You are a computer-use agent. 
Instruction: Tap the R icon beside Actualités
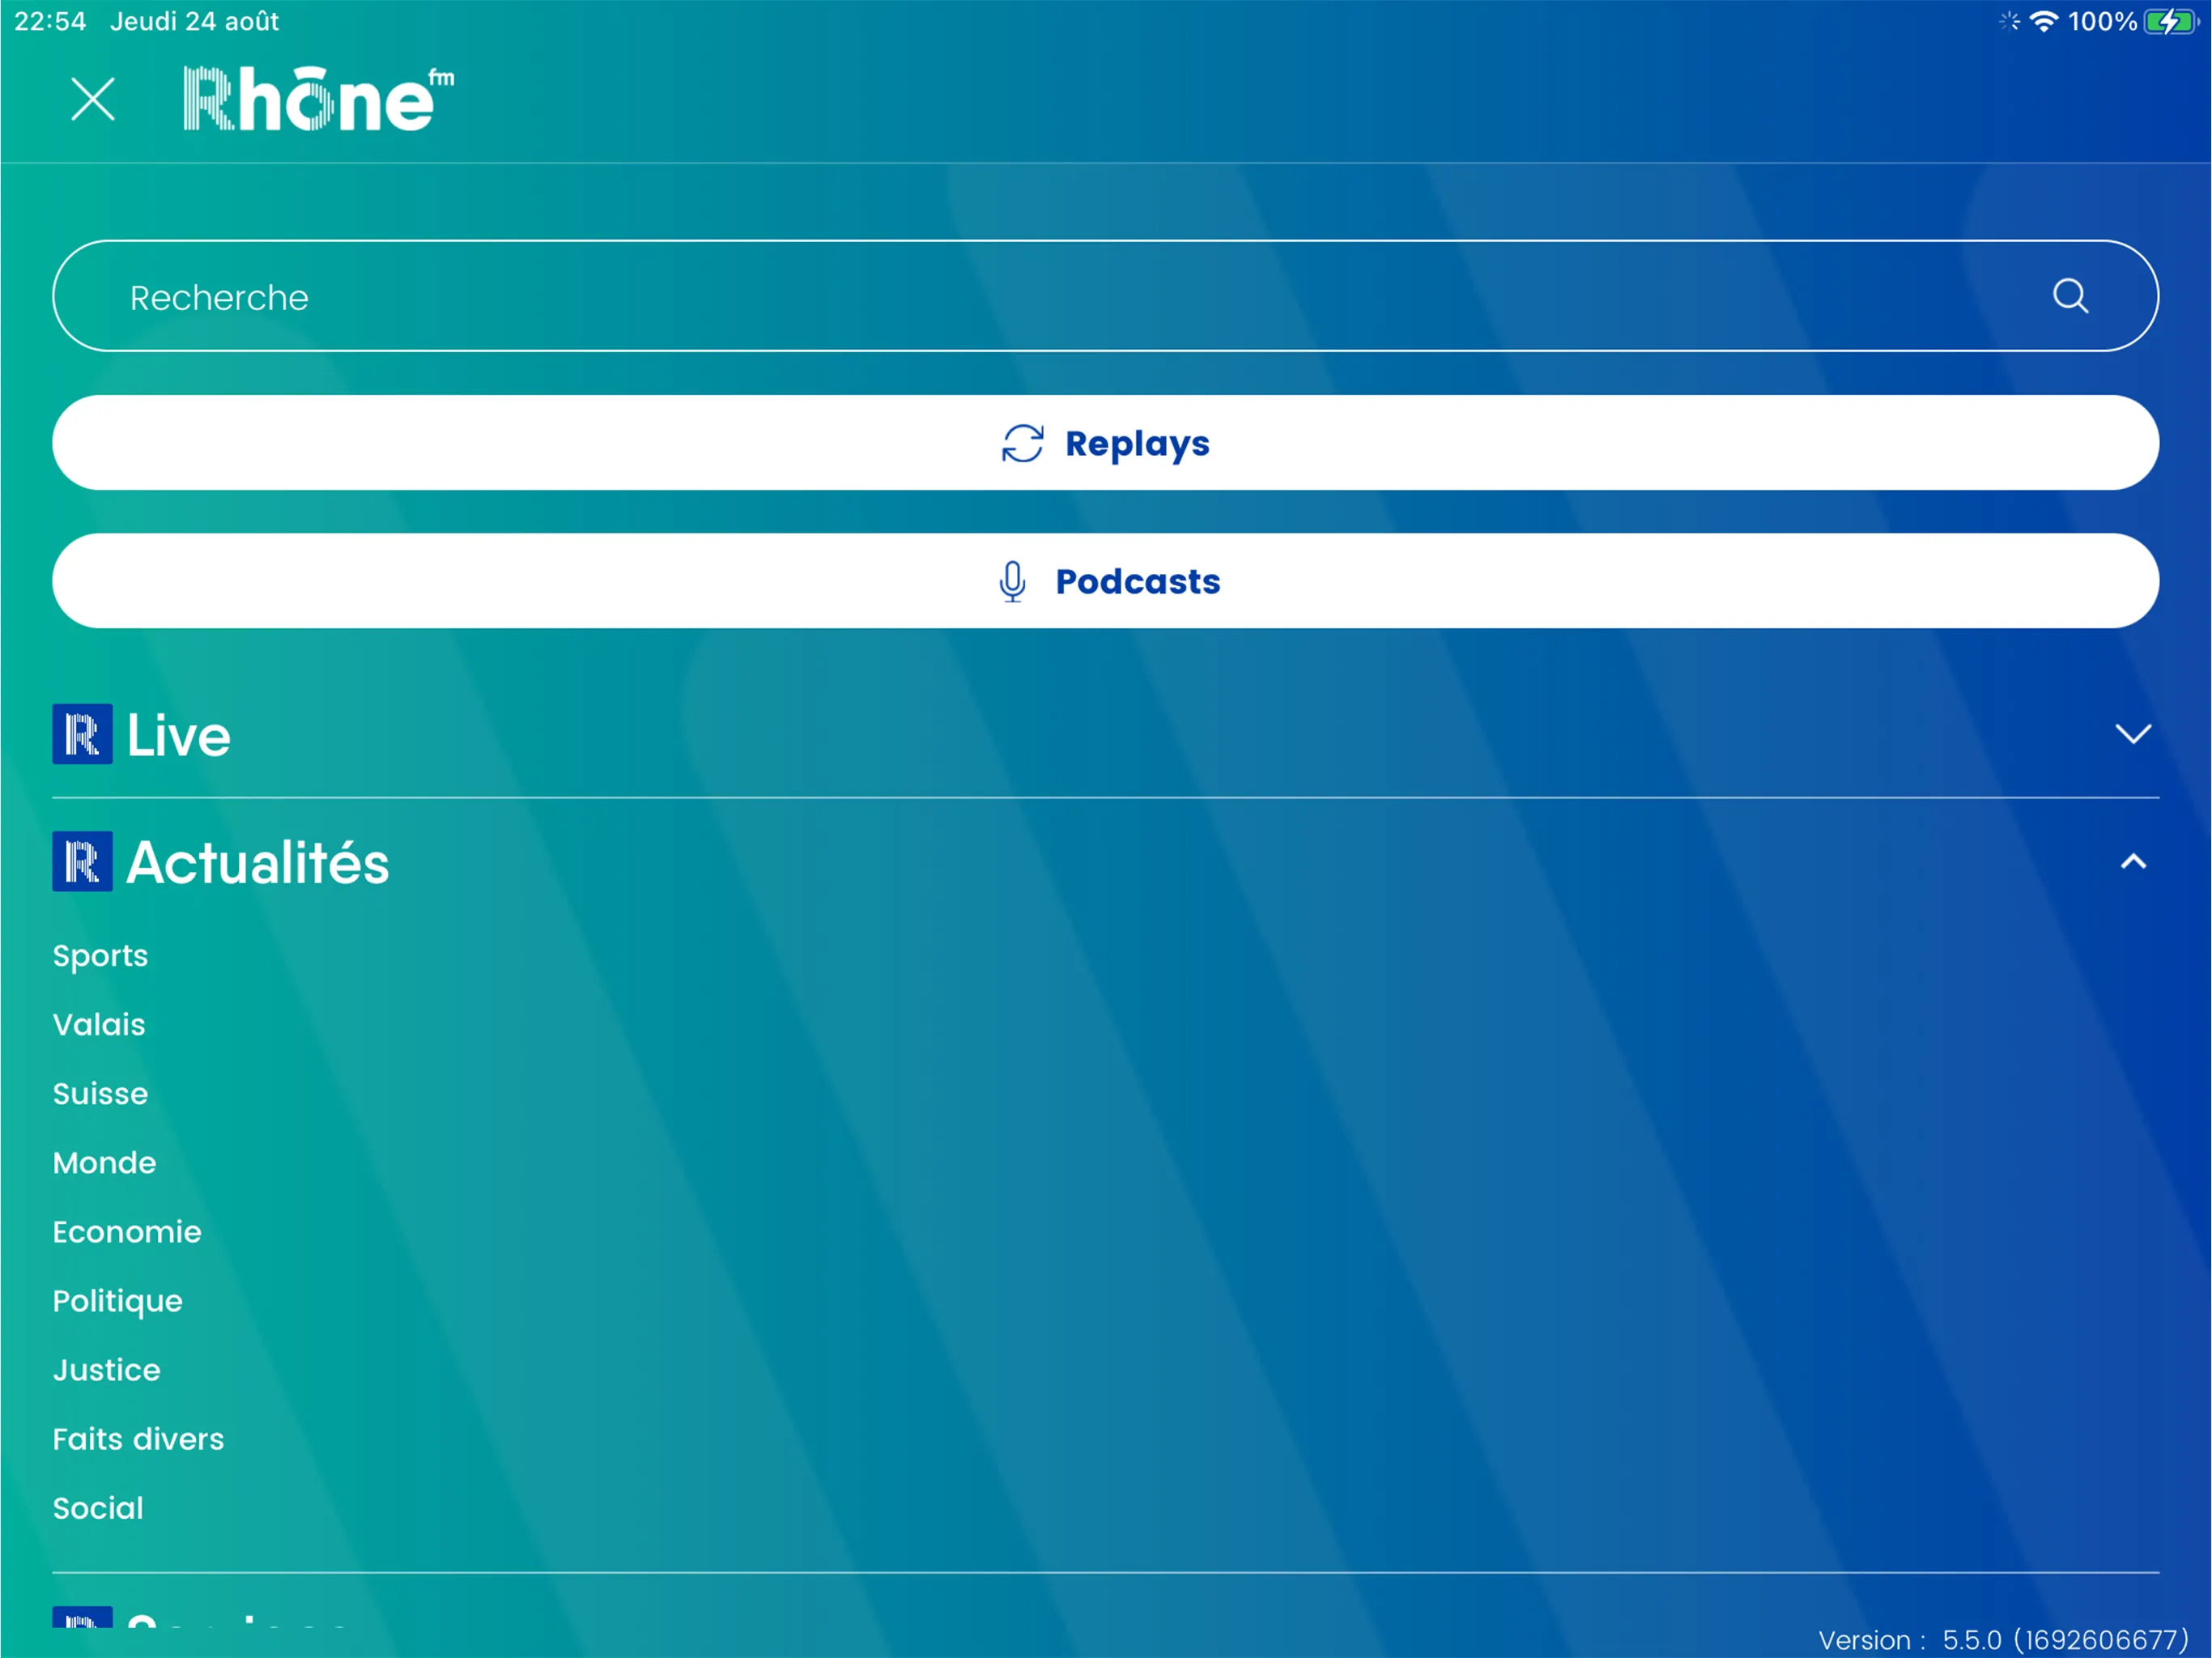click(x=82, y=862)
